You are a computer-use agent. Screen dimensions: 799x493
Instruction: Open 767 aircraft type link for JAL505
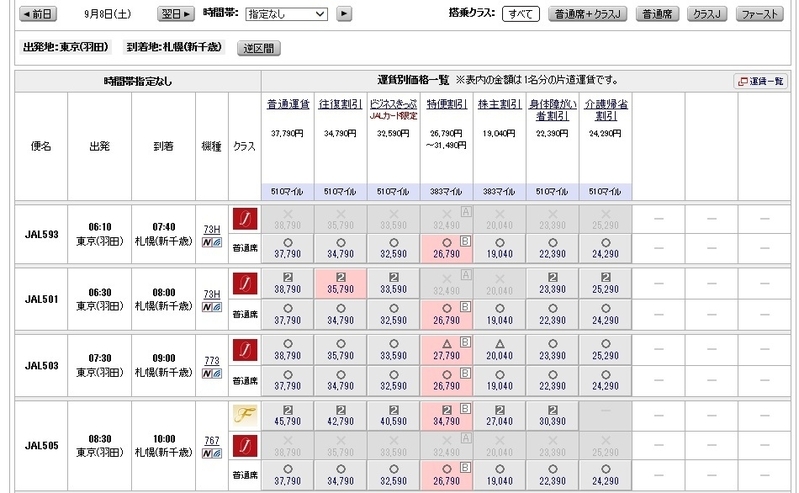(x=212, y=440)
